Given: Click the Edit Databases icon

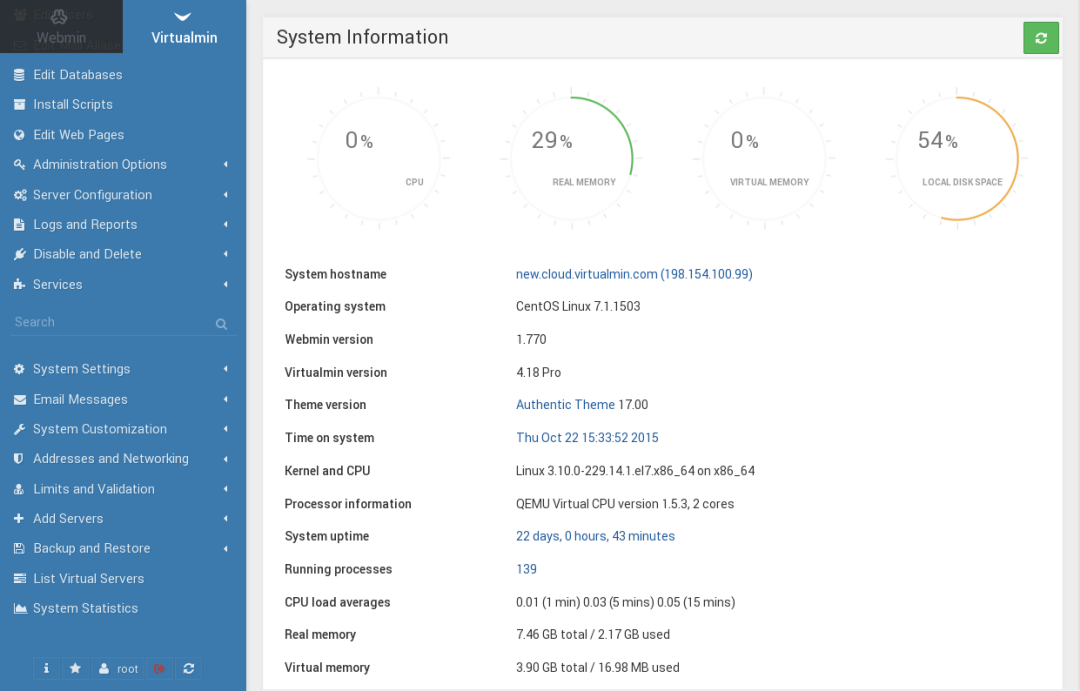Looking at the screenshot, I should pyautogui.click(x=19, y=75).
